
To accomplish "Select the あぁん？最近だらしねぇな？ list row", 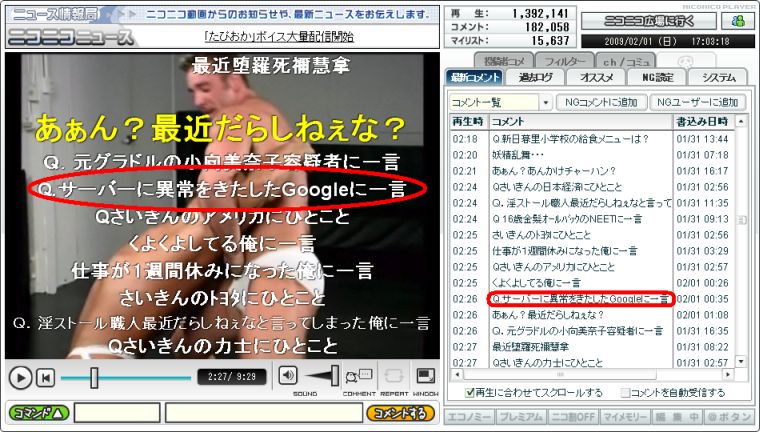I will pyautogui.click(x=591, y=315).
